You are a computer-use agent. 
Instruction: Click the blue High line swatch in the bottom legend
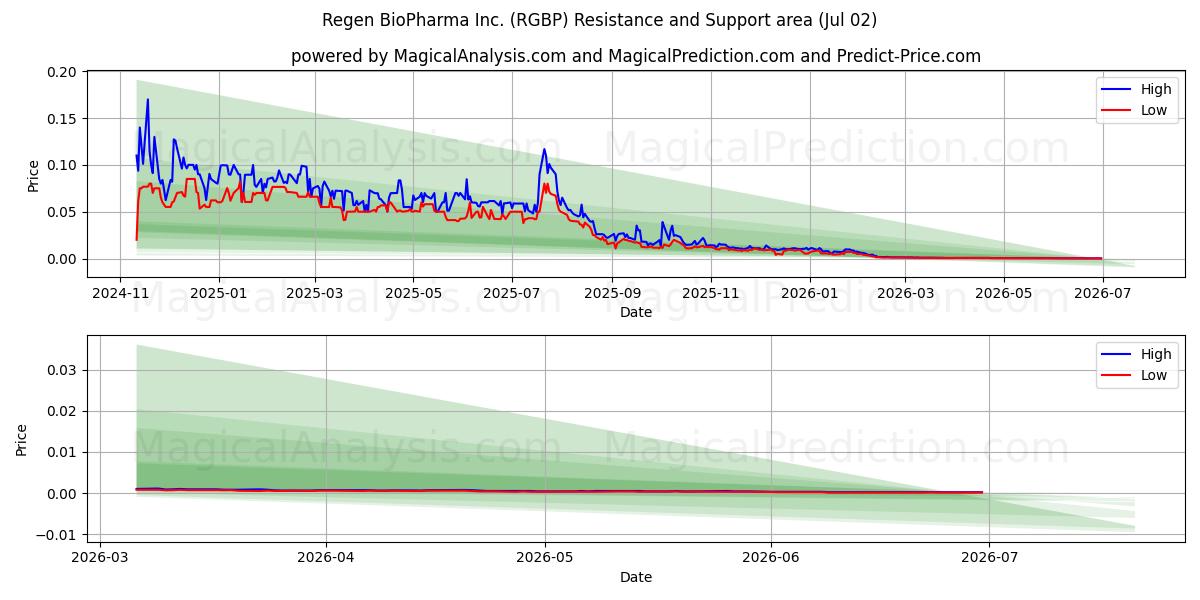point(1117,354)
